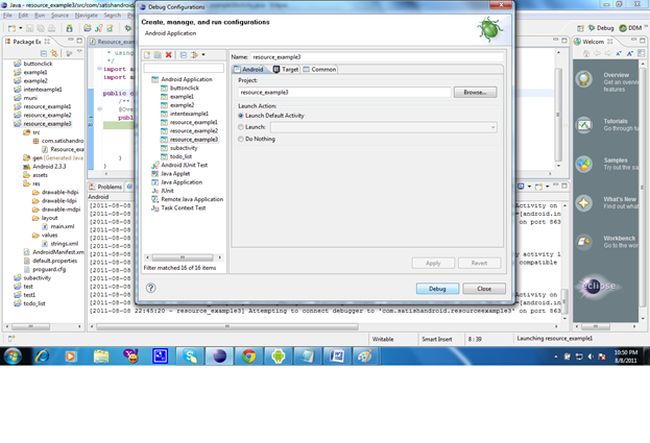Open the Navigate menu
Screen dimensions: 650x443
86,15
